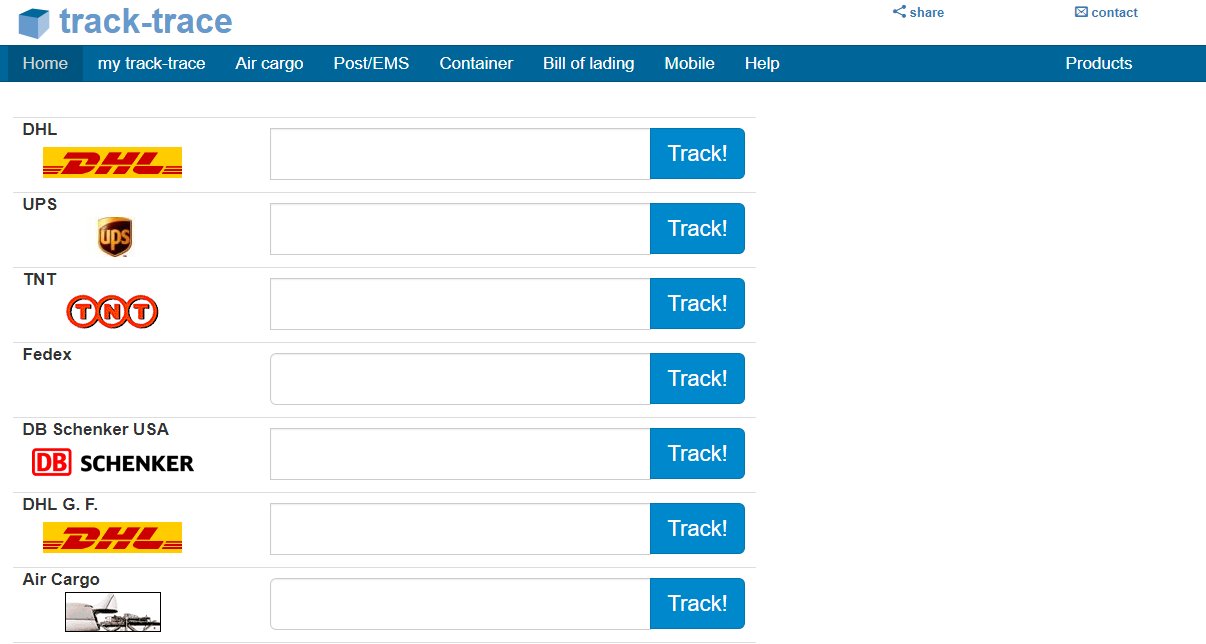
Task: Click the UPS carrier label text
Action: (40, 204)
